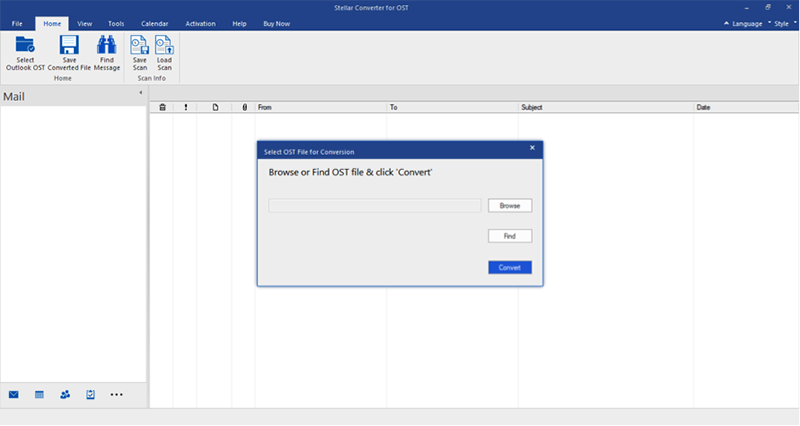Open the Tasks clipboard icon
800x426 pixels.
point(90,395)
